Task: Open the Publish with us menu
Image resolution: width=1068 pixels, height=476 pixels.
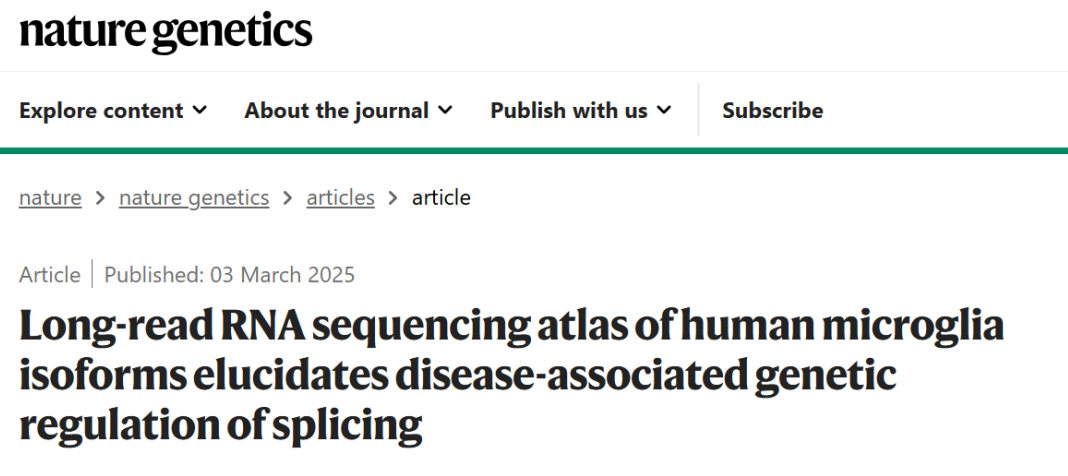Action: point(568,110)
